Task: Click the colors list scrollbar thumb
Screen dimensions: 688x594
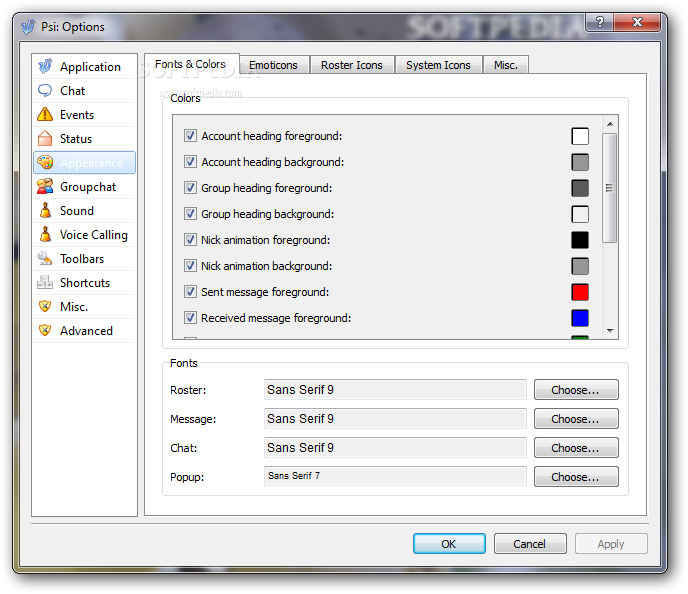Action: pos(609,188)
